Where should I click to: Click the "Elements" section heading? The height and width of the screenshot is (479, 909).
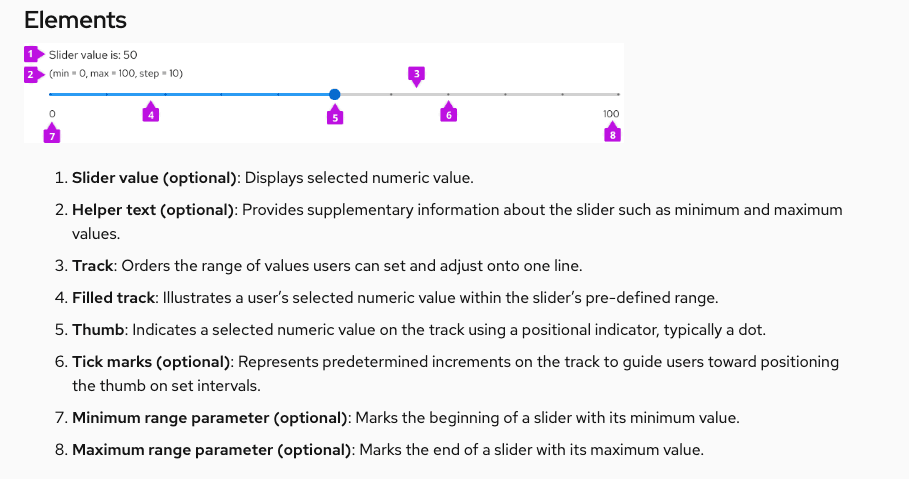point(75,19)
